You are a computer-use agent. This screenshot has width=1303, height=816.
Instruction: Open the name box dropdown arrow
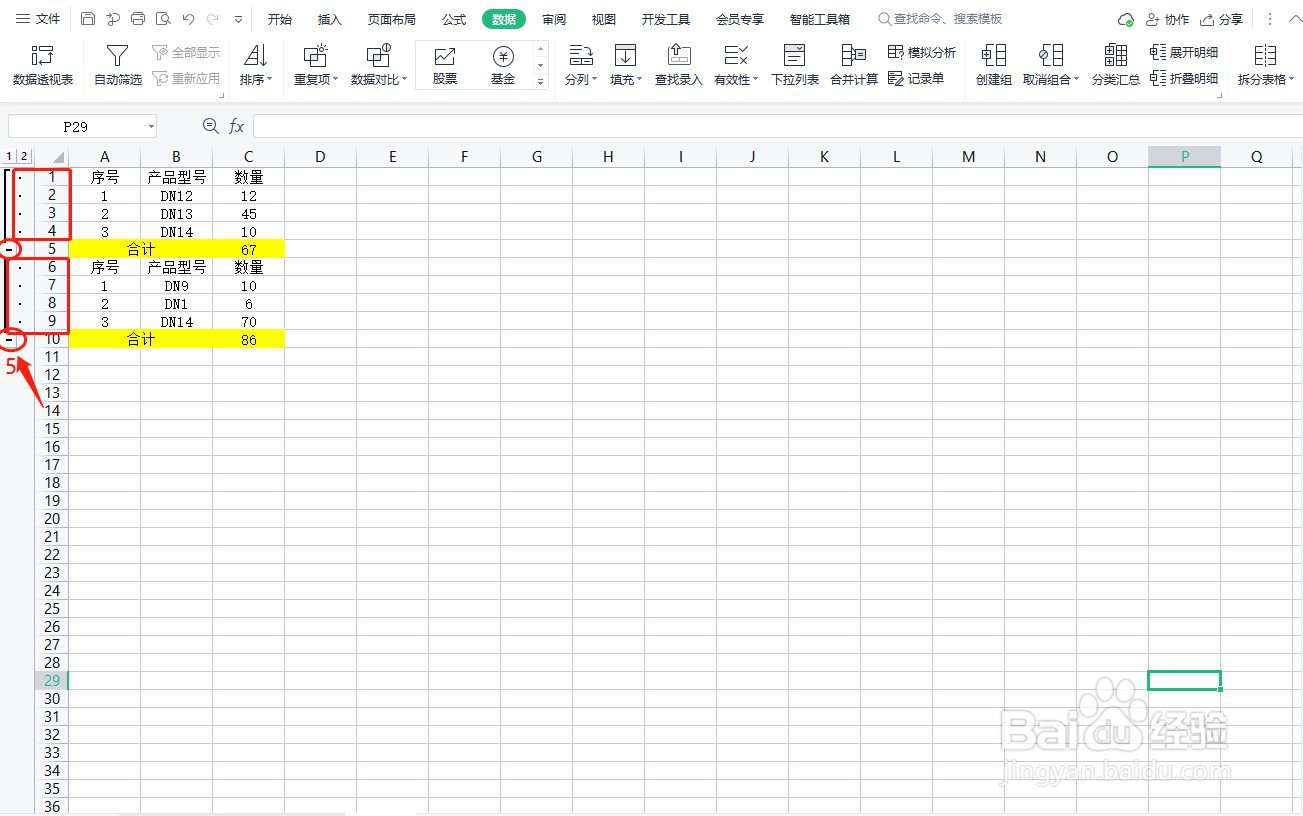coord(151,126)
